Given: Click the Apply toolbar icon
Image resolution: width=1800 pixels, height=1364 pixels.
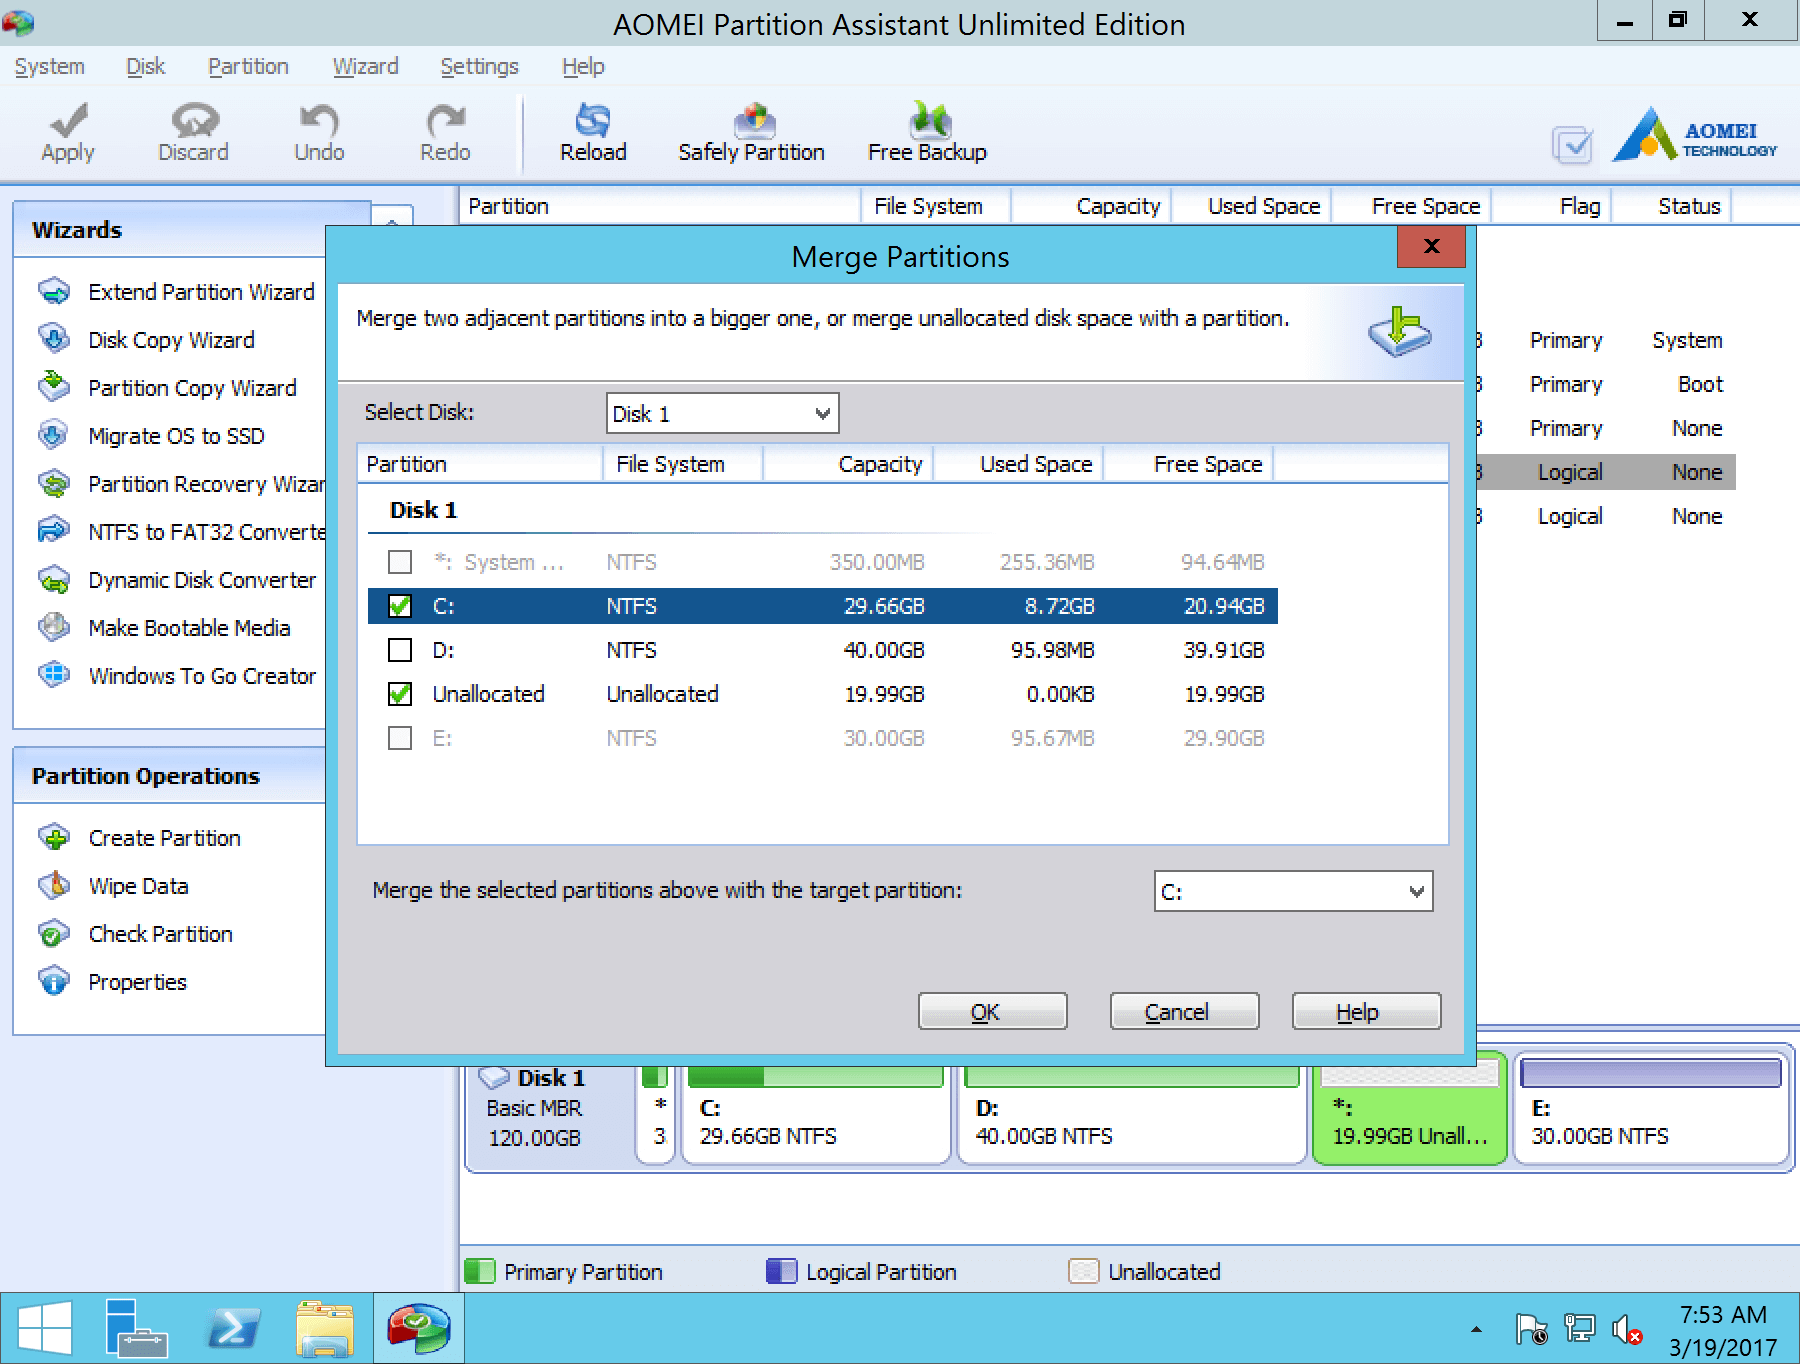Looking at the screenshot, I should [x=68, y=132].
